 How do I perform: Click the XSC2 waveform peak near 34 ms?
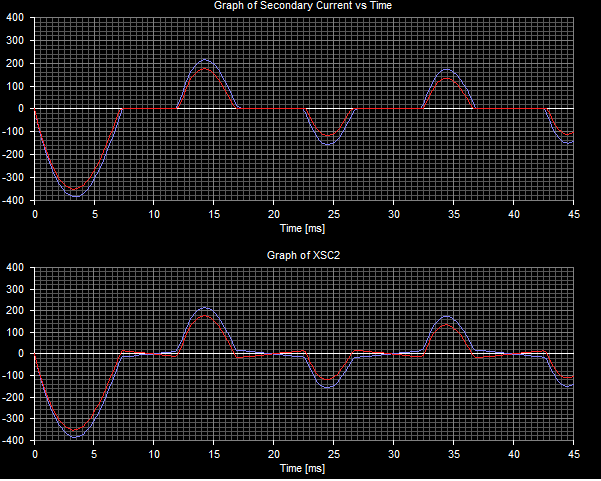(x=445, y=318)
